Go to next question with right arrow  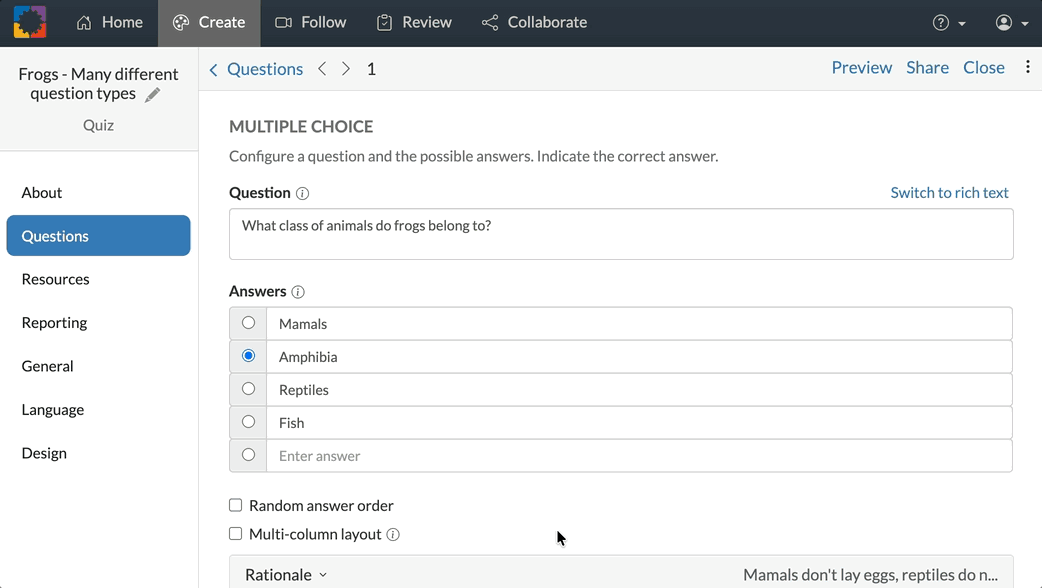tap(346, 68)
